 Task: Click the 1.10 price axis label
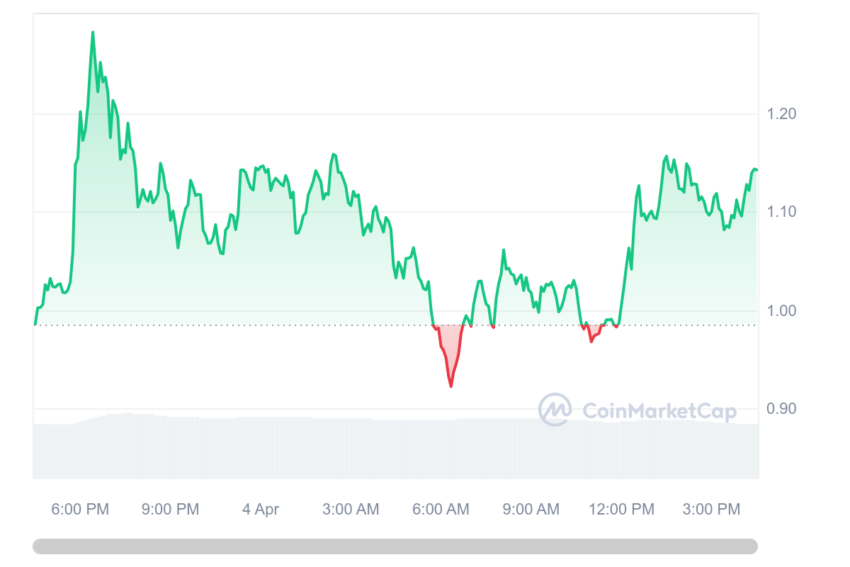tap(781, 212)
